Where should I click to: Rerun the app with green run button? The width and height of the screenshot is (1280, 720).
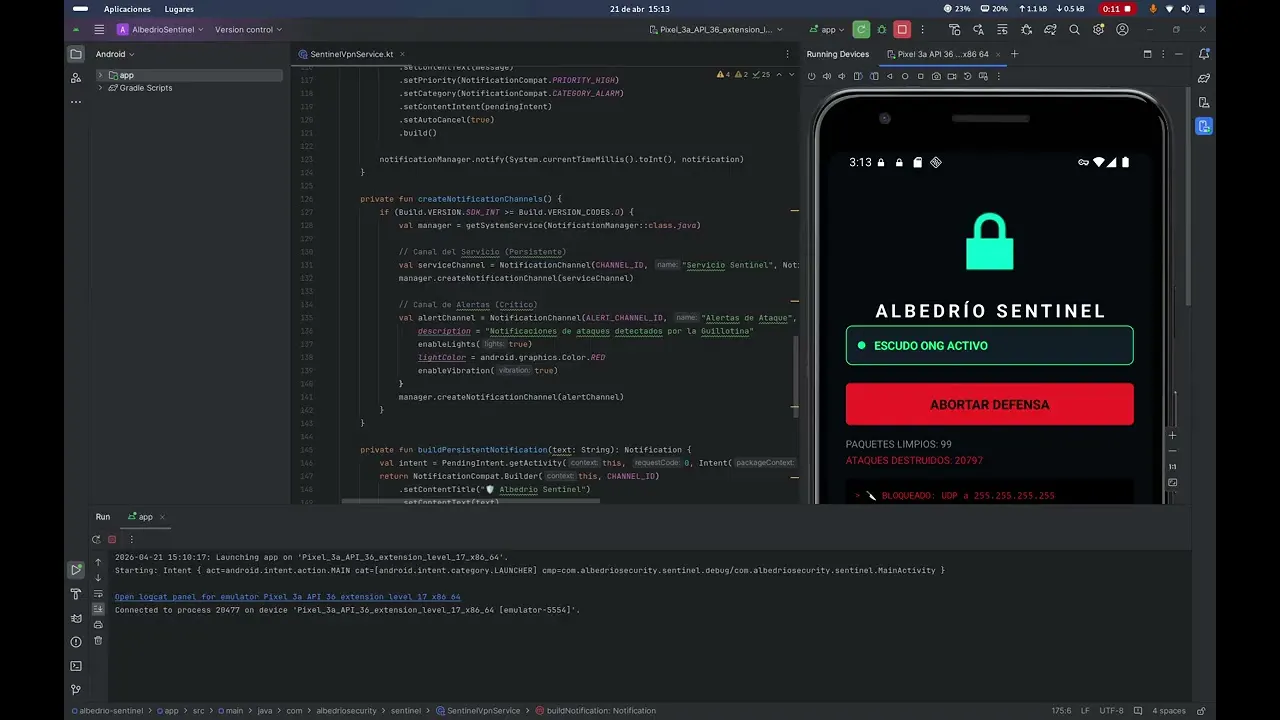(861, 30)
